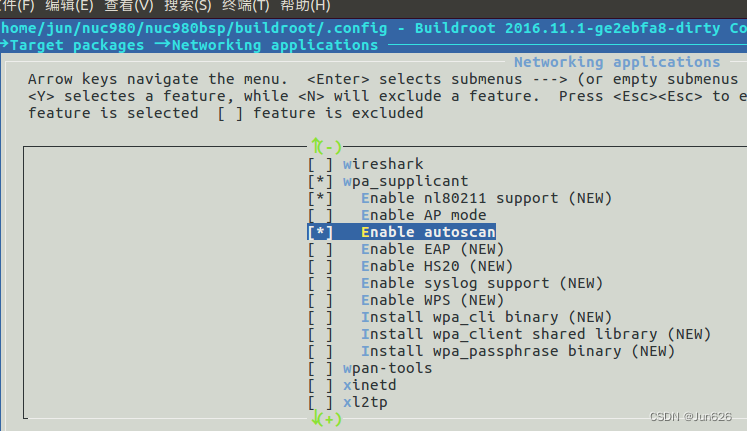
Task: Toggle the Enable EAP checkbox
Action: tap(320, 250)
